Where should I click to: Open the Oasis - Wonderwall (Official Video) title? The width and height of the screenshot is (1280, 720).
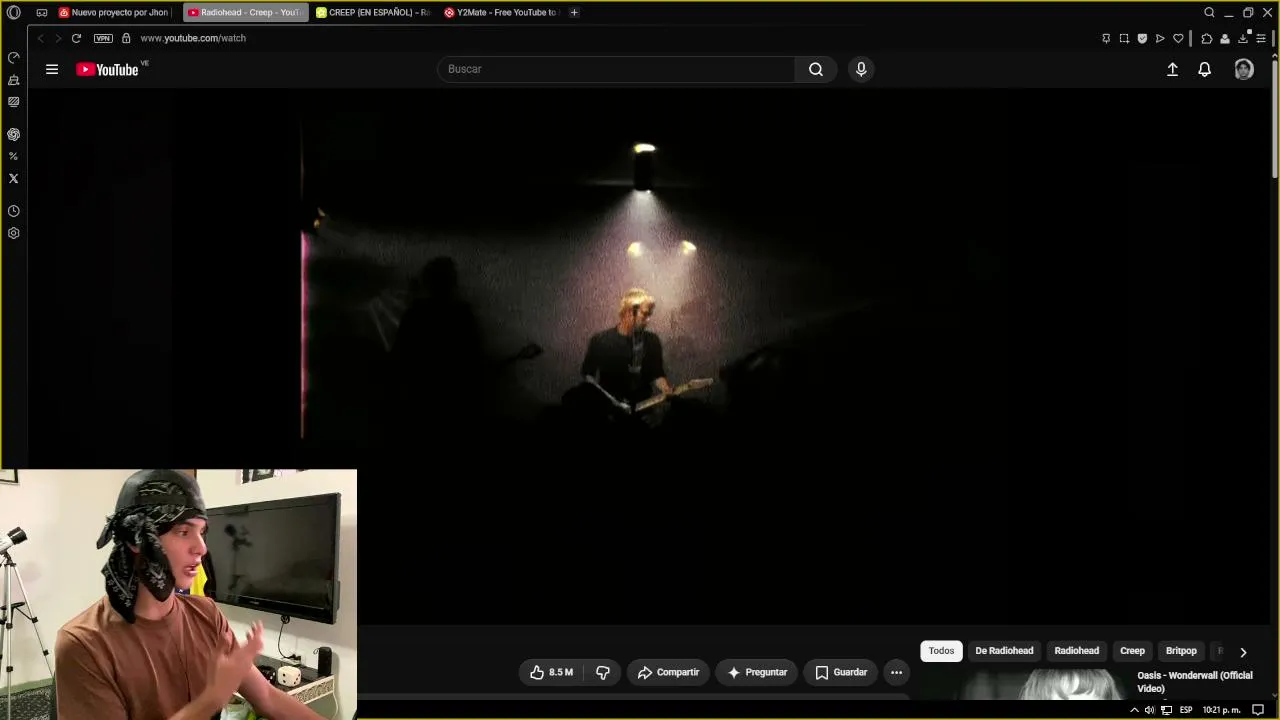coord(1195,682)
